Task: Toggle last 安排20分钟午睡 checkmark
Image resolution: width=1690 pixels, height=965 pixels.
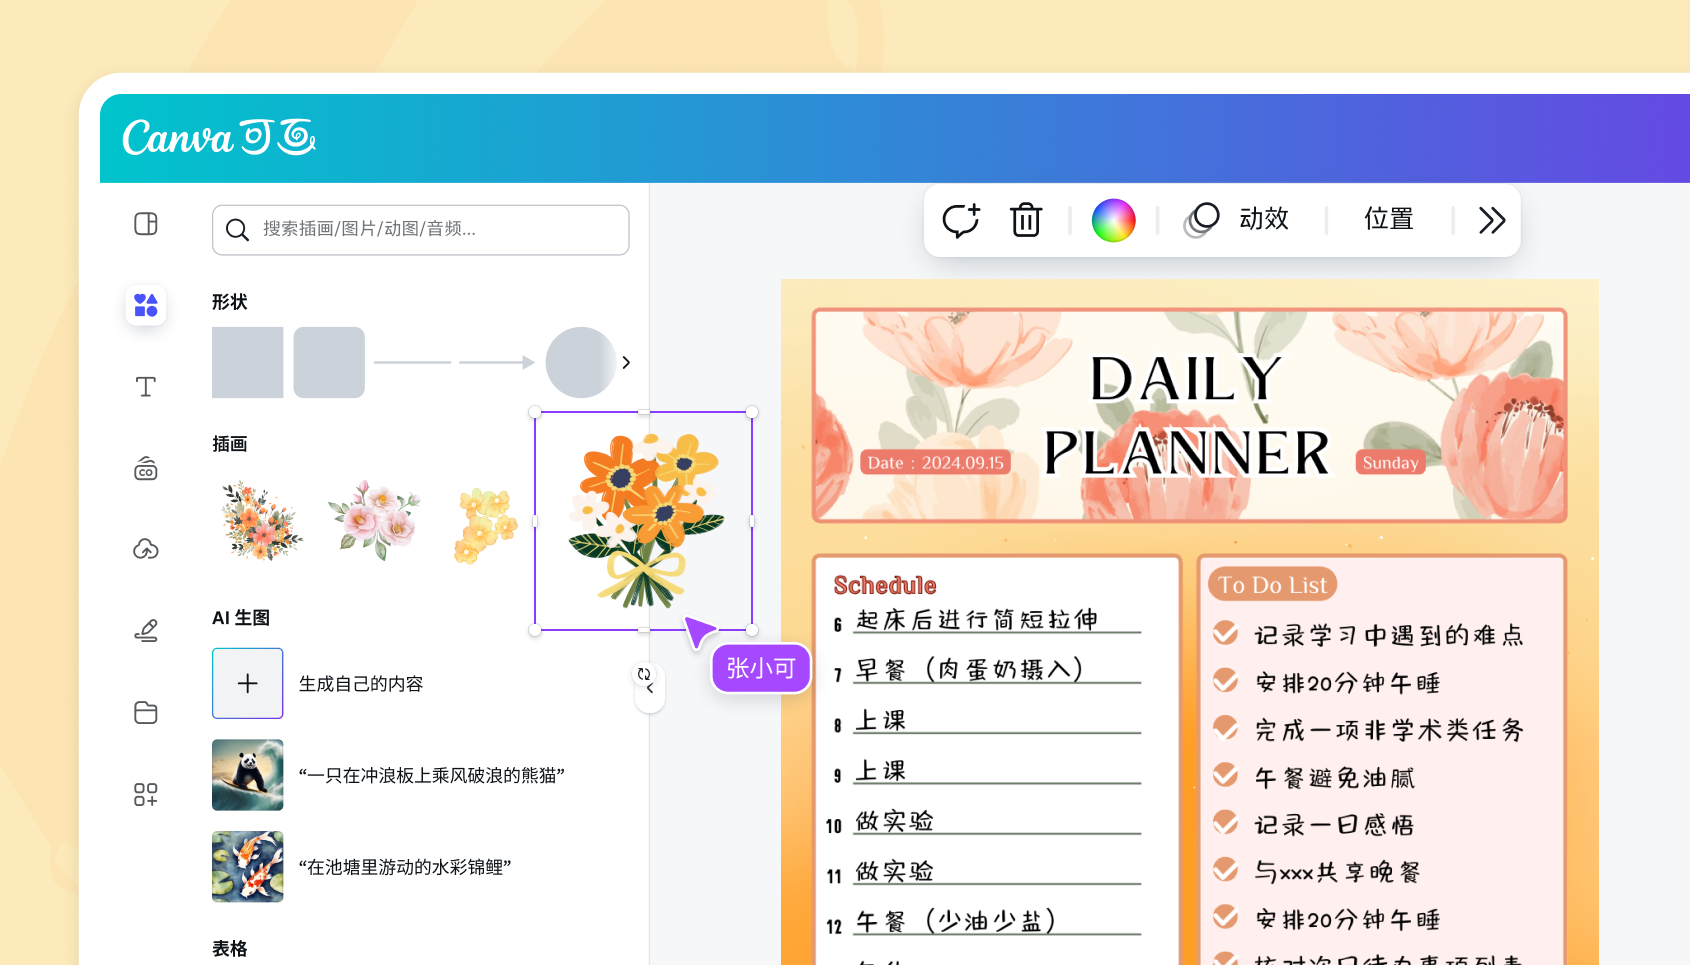Action: click(1225, 916)
